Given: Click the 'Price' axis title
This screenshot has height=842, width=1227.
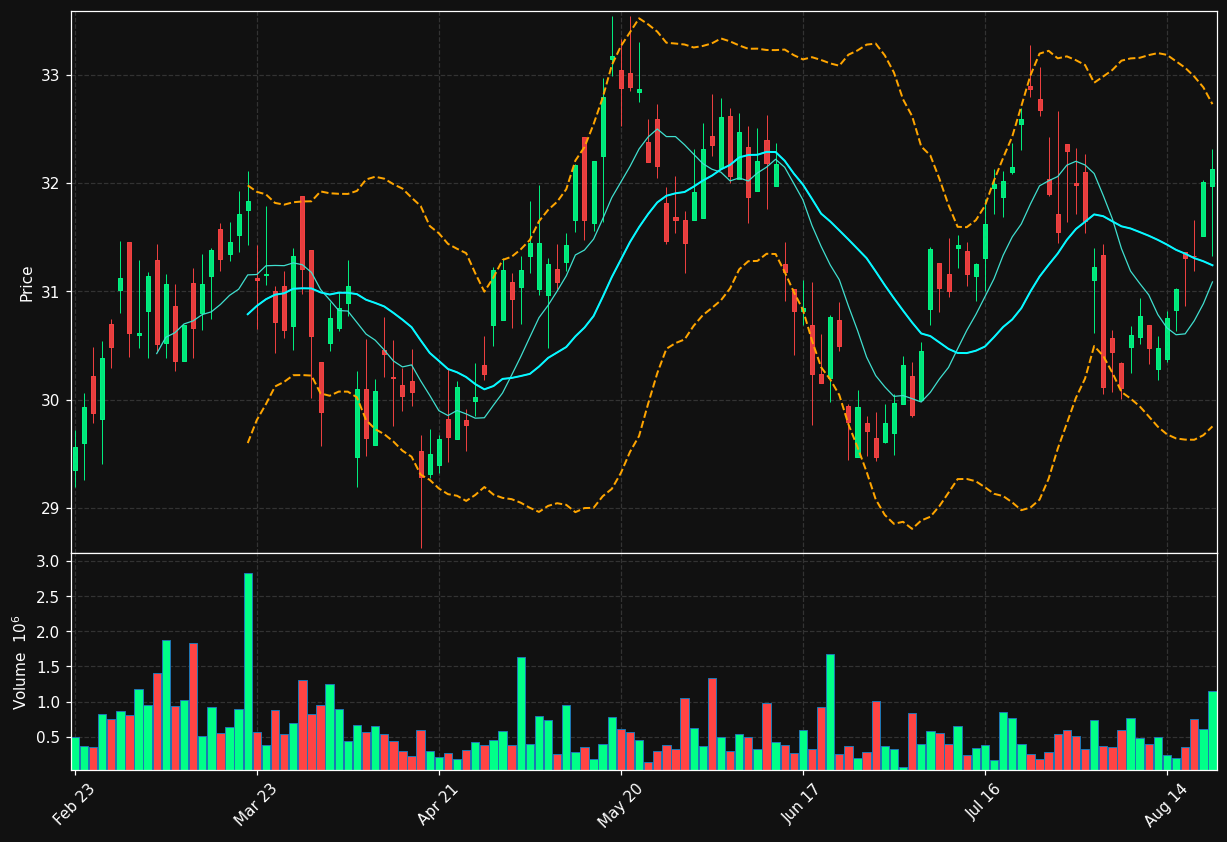Looking at the screenshot, I should click(x=27, y=283).
